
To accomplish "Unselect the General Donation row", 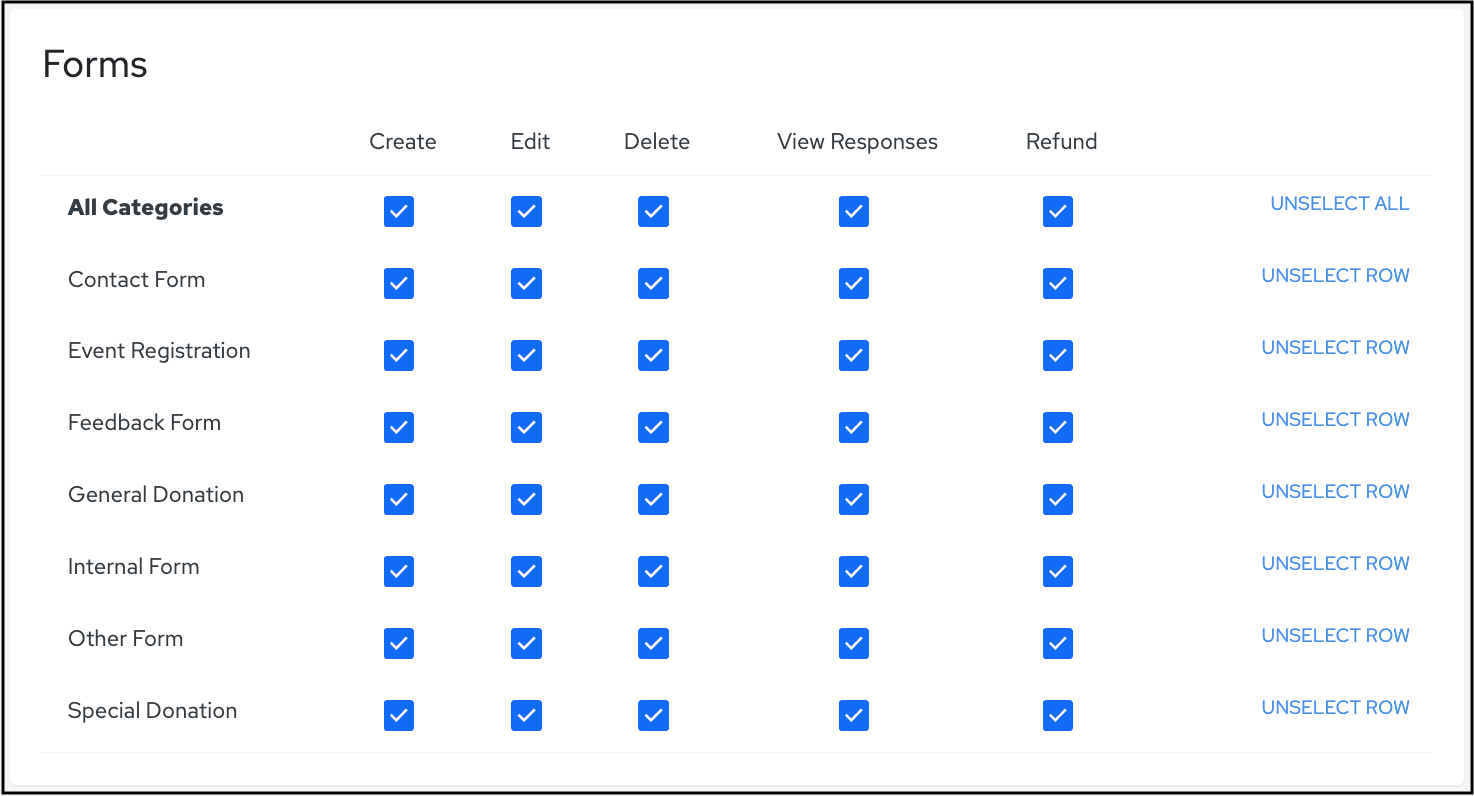I will [x=1335, y=492].
